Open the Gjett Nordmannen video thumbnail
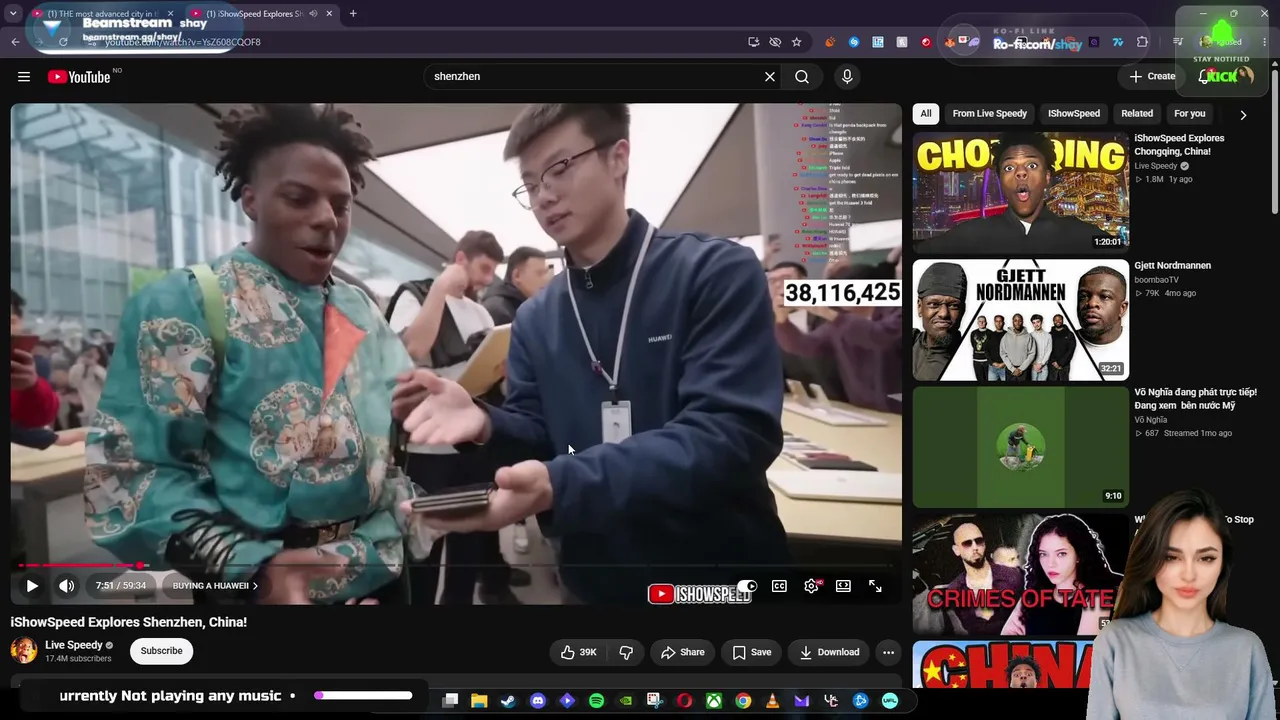1280x720 pixels. [1020, 320]
